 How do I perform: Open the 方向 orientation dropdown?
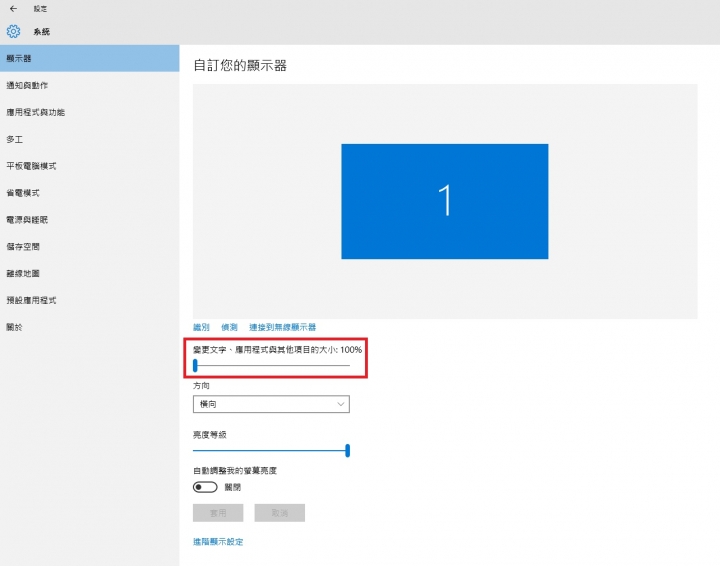coord(271,404)
